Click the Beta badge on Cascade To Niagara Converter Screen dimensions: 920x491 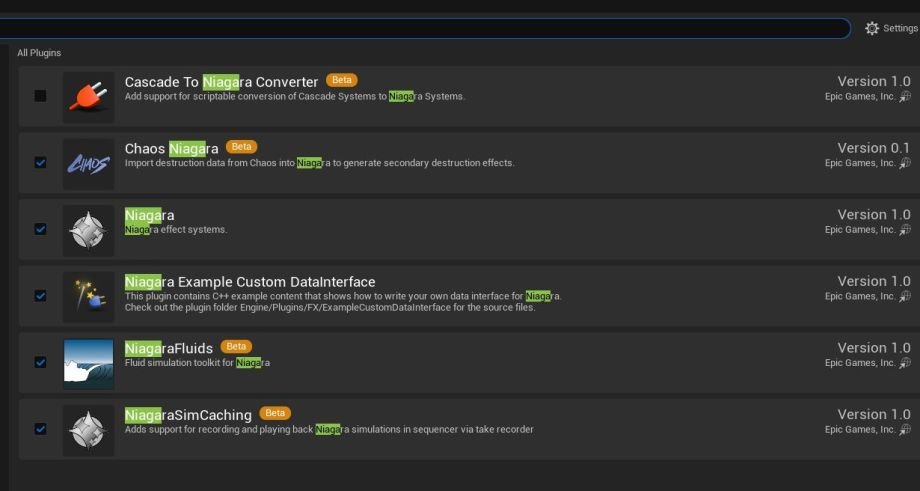click(x=341, y=80)
